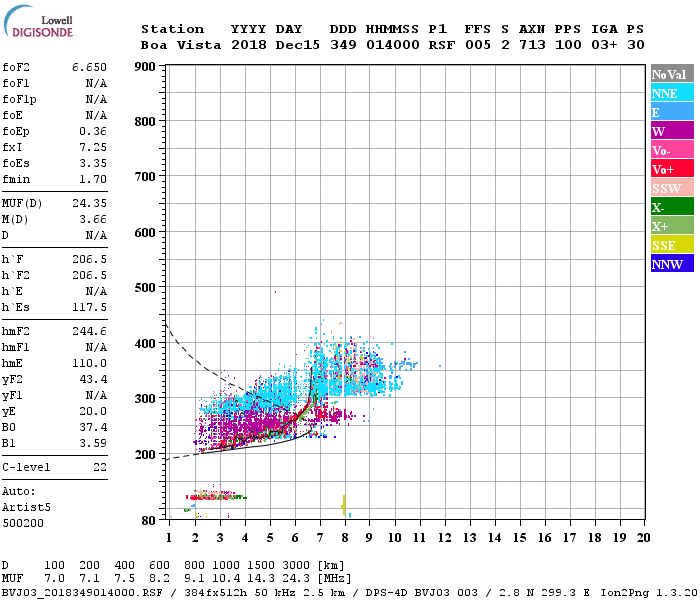Select the X+ light green legend swatch
Viewport: 700px width, 600px height.
pyautogui.click(x=672, y=226)
